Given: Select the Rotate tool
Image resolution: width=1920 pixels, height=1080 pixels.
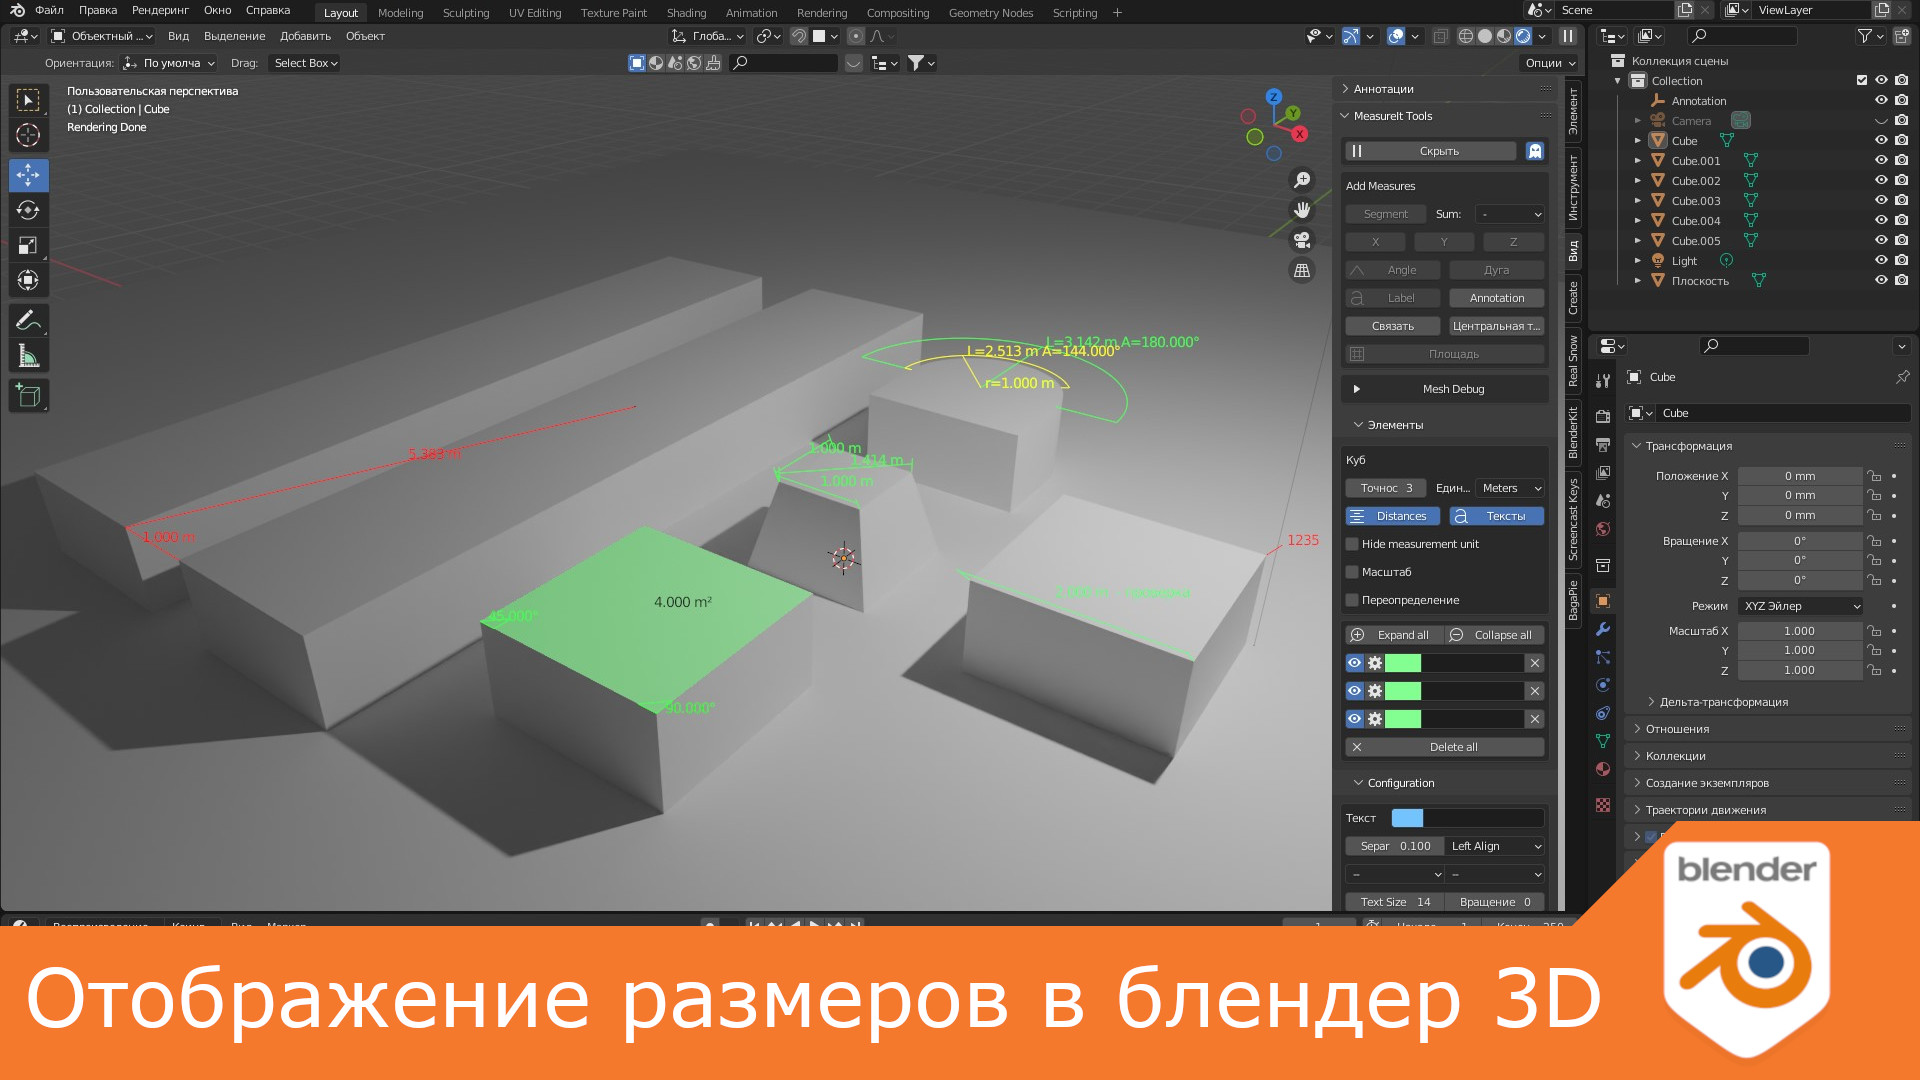Looking at the screenshot, I should (28, 210).
